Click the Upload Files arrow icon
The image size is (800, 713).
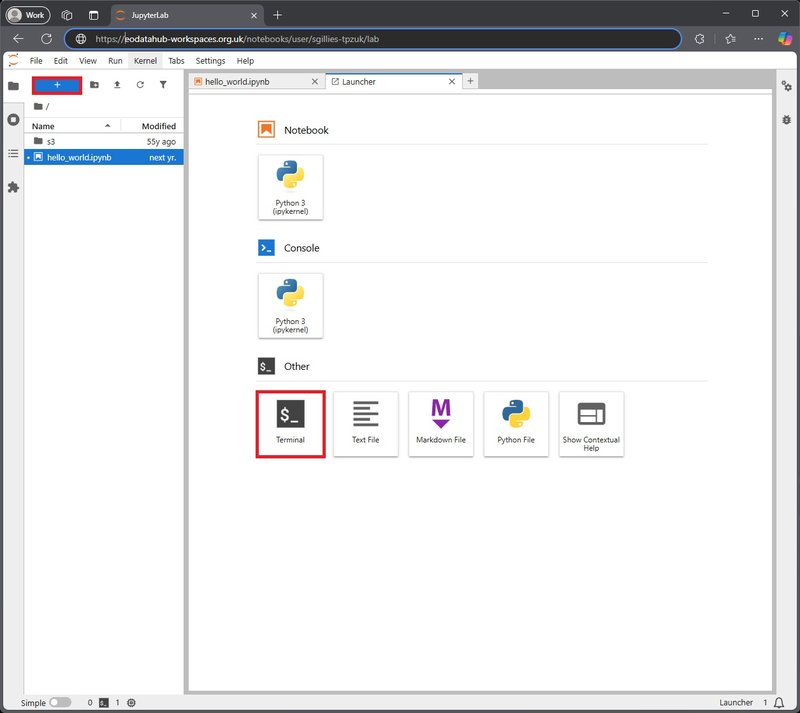pyautogui.click(x=117, y=85)
